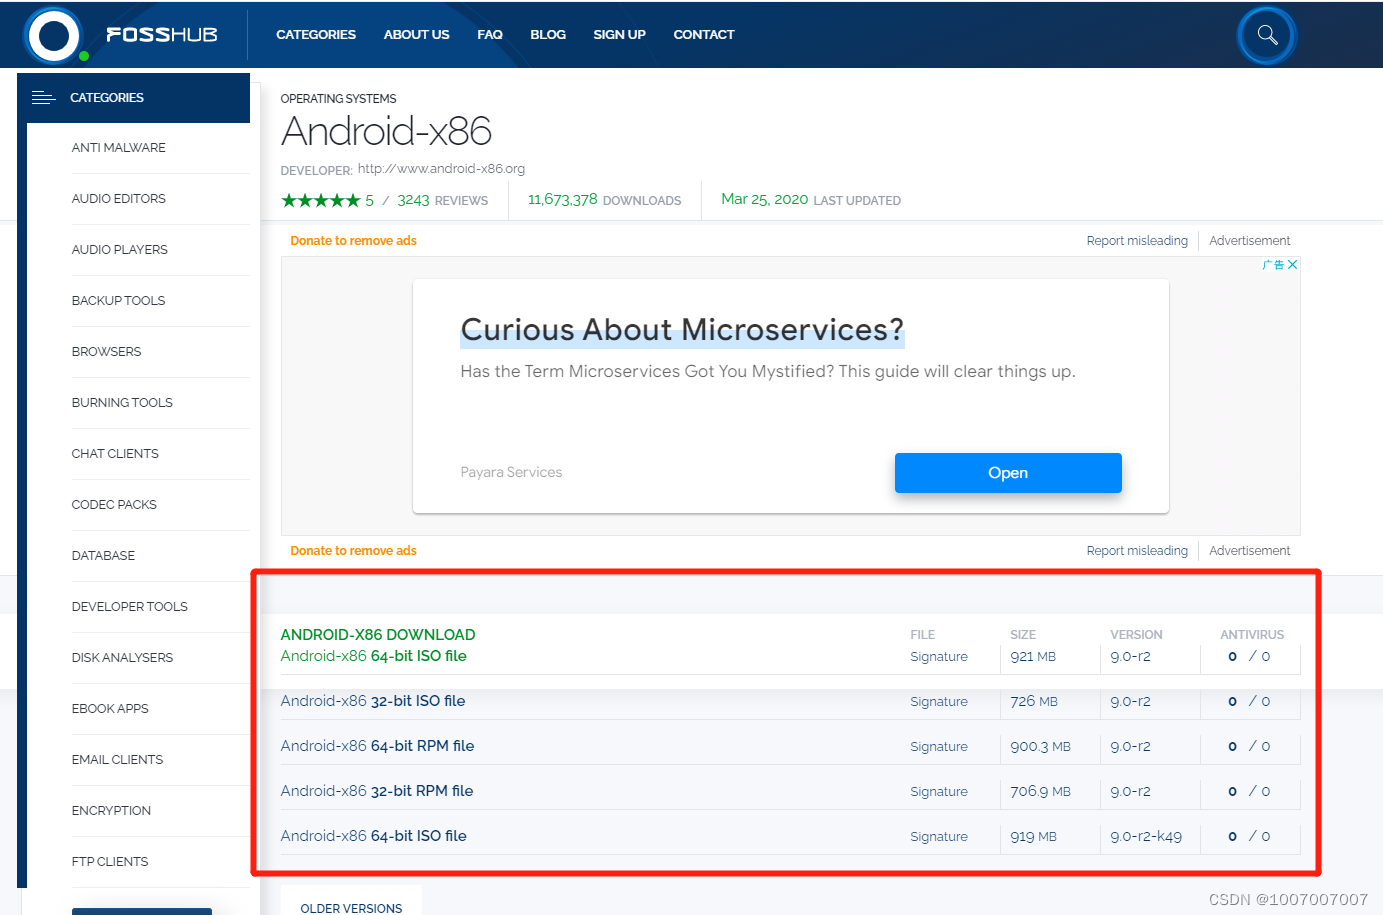Click the FossHub logo icon
Image resolution: width=1383 pixels, height=915 pixels.
[54, 36]
